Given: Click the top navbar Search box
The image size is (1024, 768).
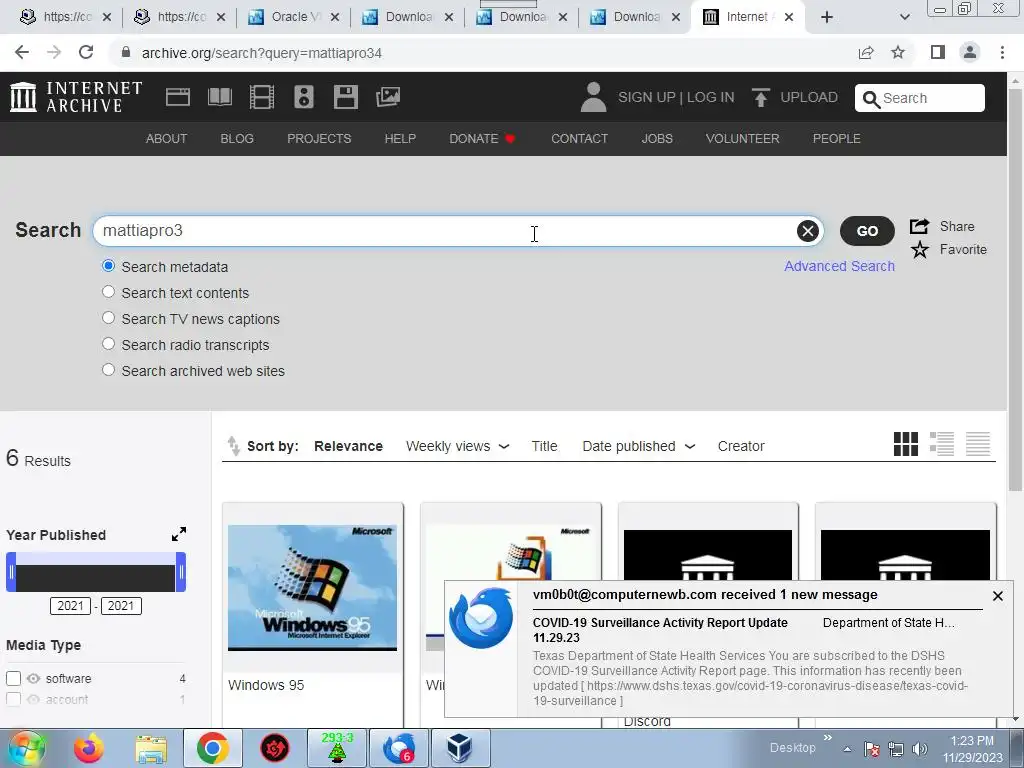Looking at the screenshot, I should tap(920, 98).
